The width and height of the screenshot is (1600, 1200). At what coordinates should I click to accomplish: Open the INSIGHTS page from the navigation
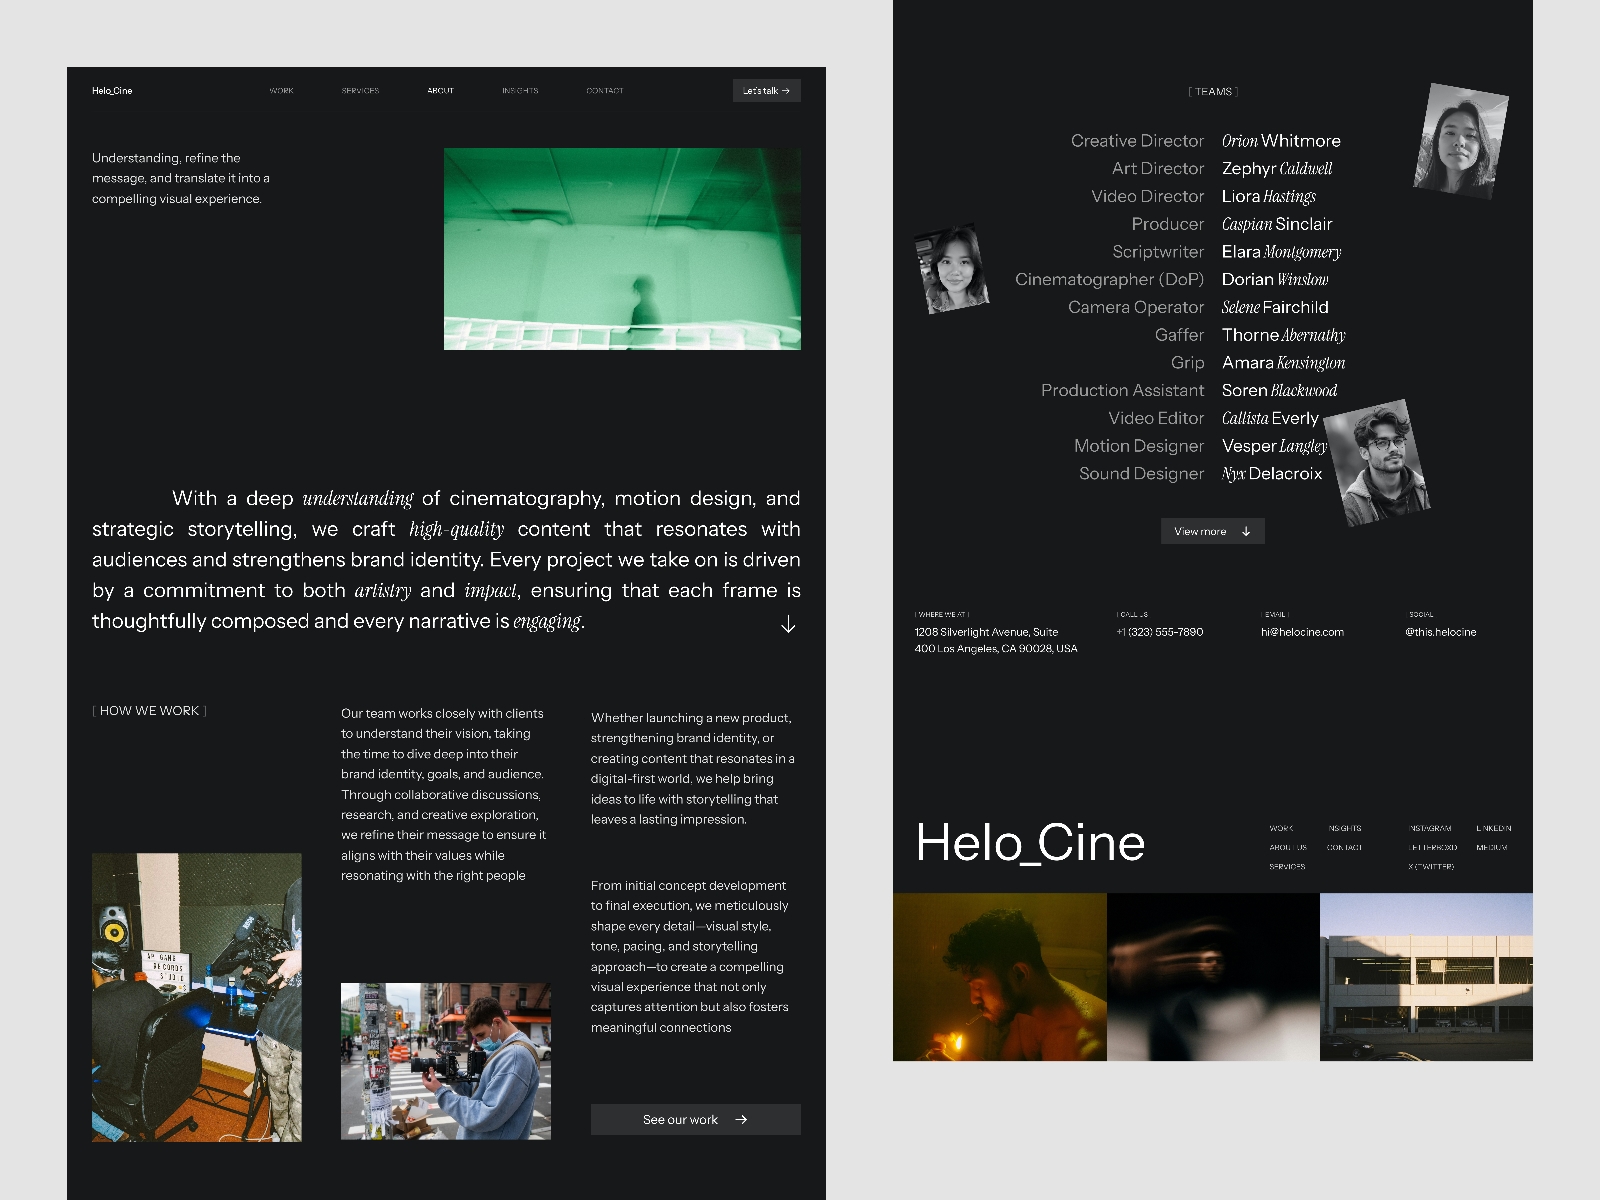519,90
